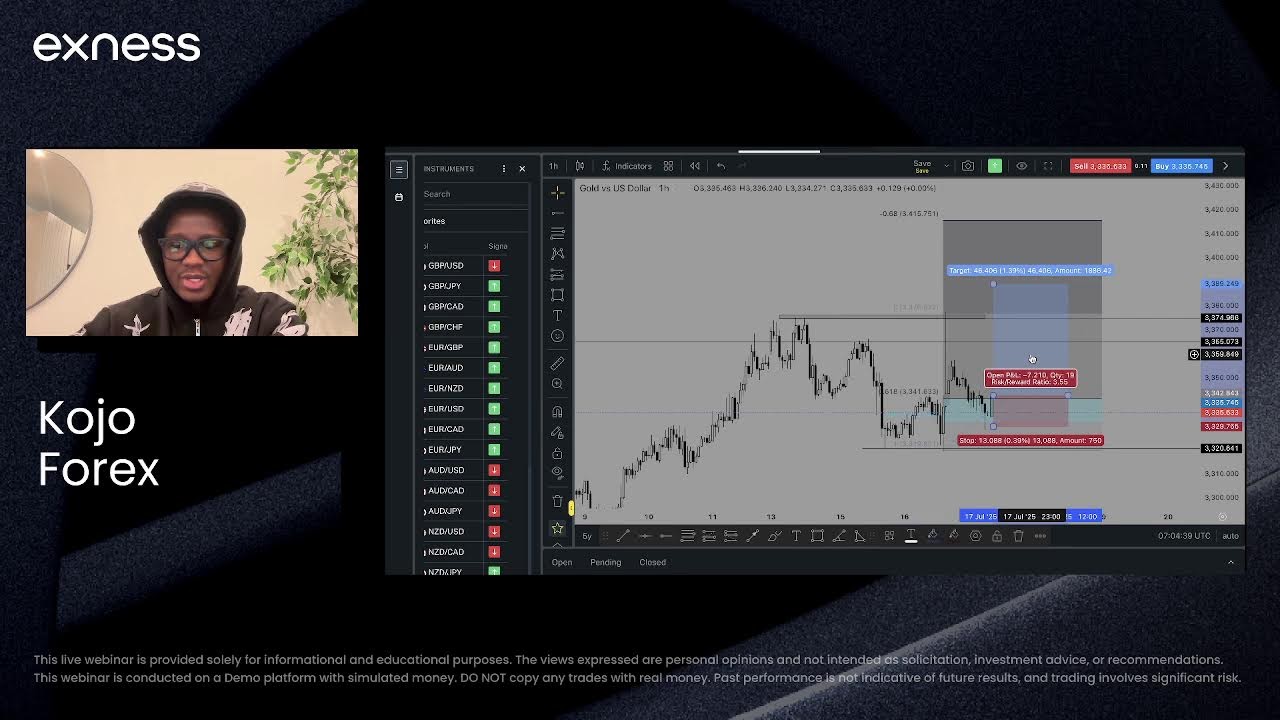Image resolution: width=1280 pixels, height=720 pixels.
Task: Toggle auto price scale
Action: click(1230, 536)
